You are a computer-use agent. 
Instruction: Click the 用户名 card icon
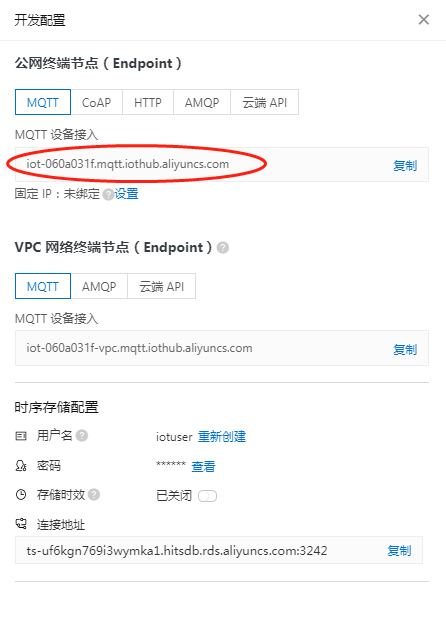(21, 436)
